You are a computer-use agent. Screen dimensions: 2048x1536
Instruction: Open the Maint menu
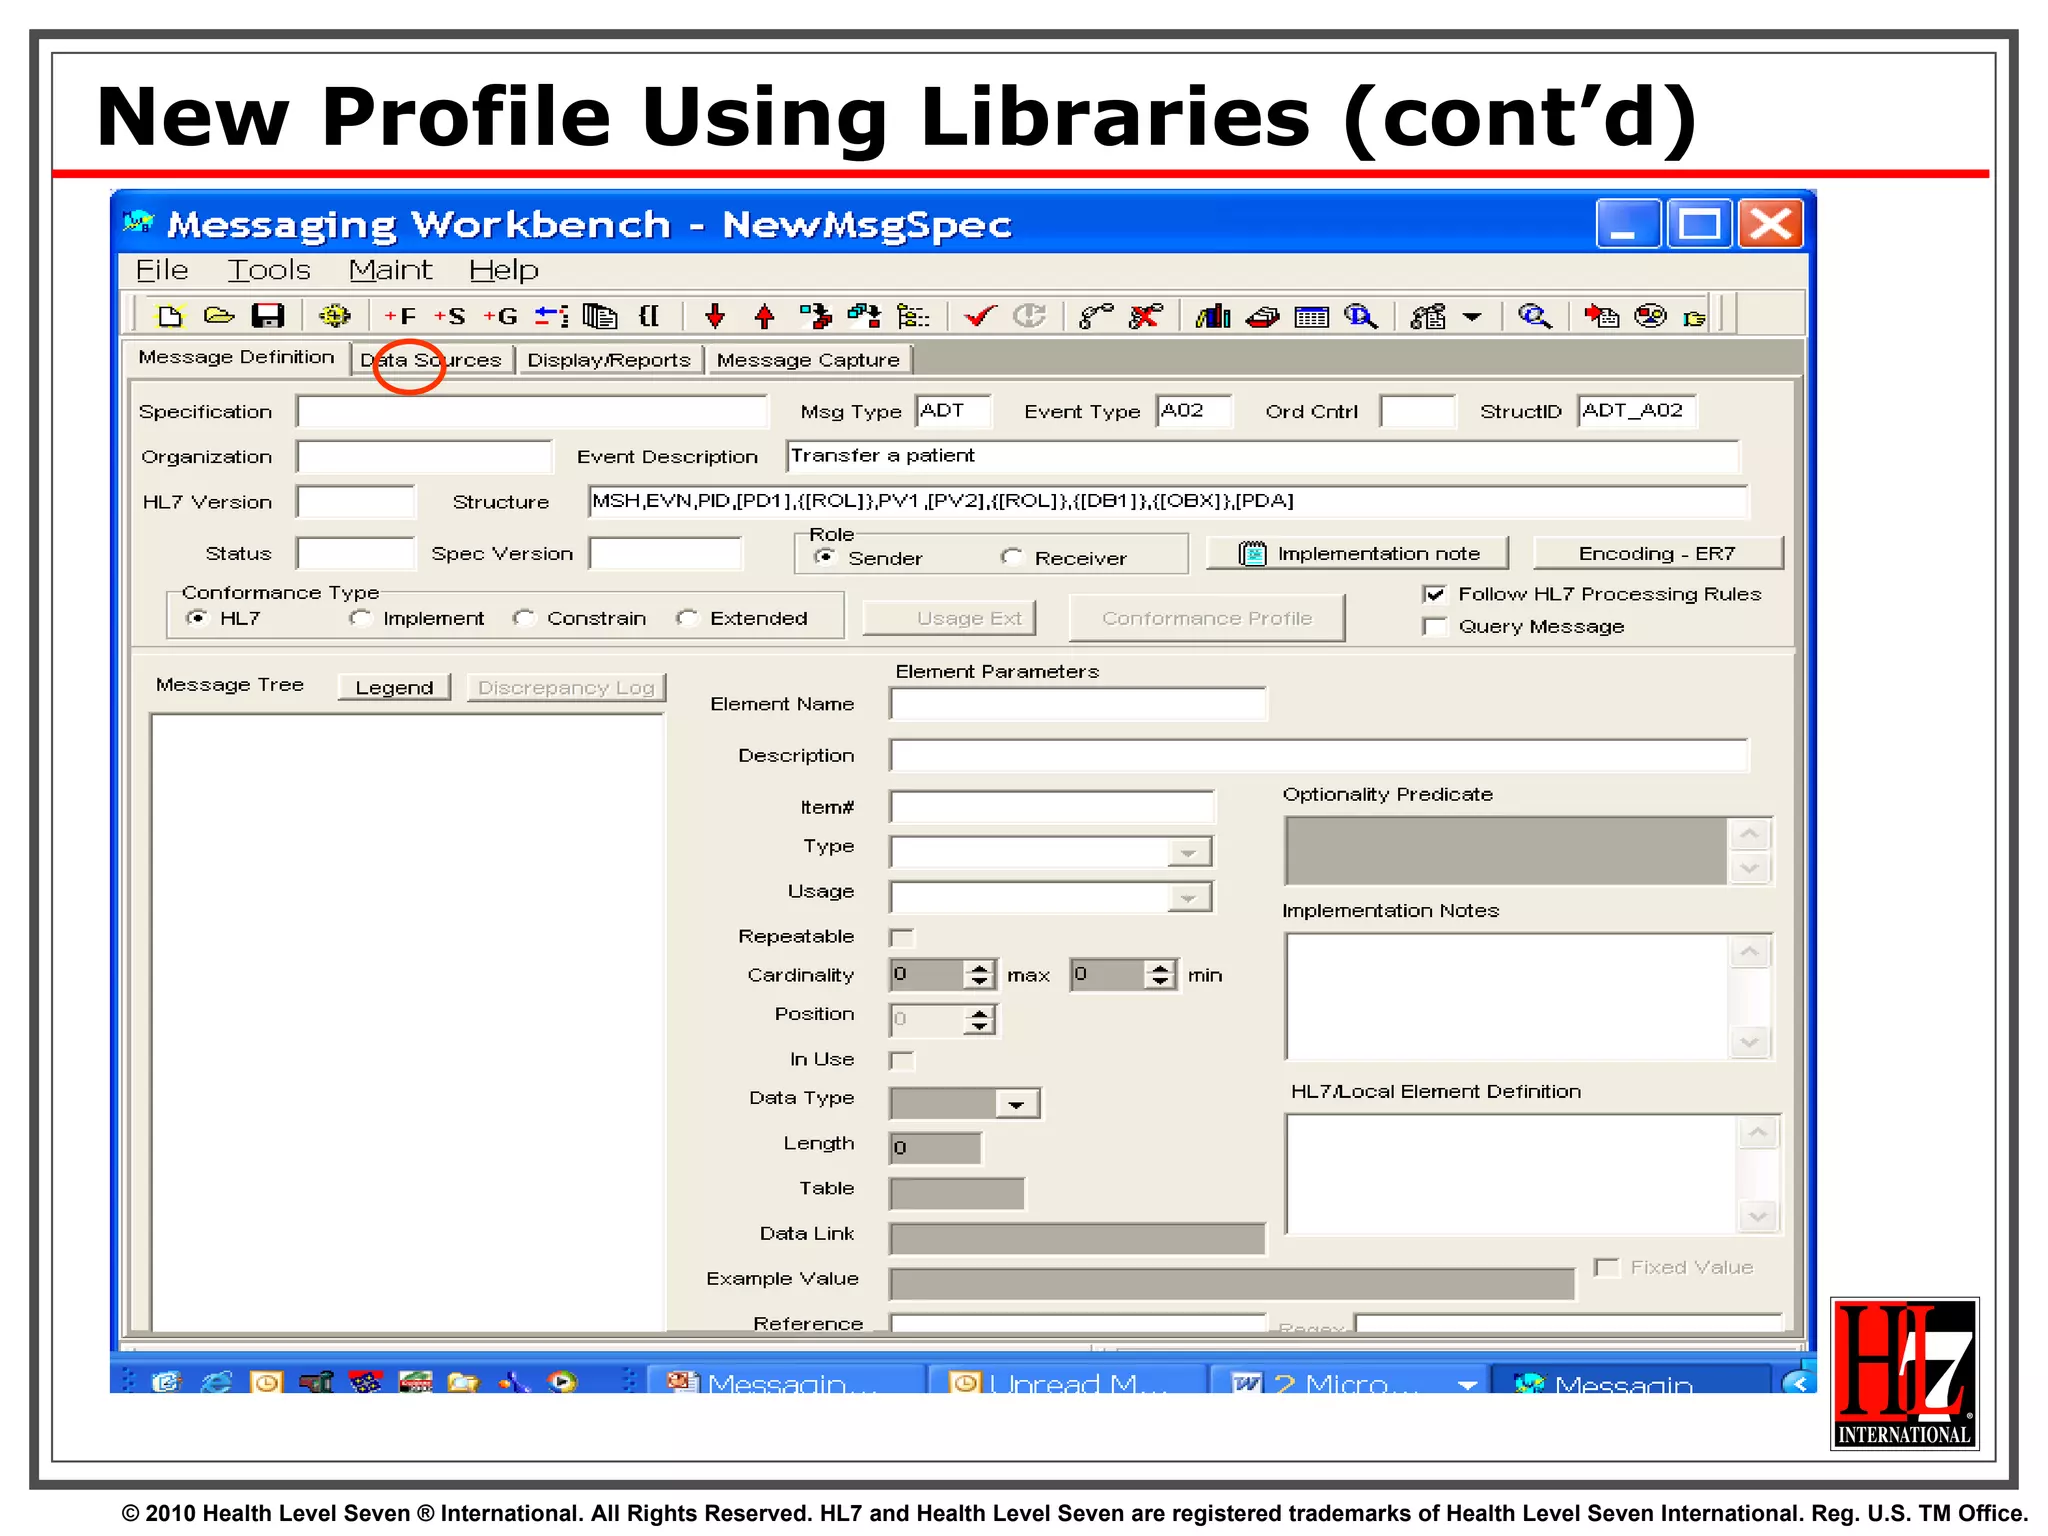[391, 270]
